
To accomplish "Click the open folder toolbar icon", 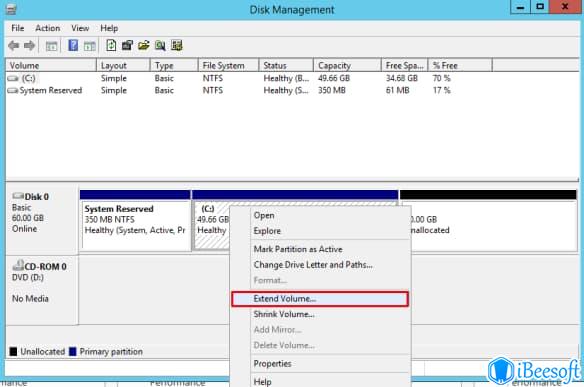I will [144, 45].
